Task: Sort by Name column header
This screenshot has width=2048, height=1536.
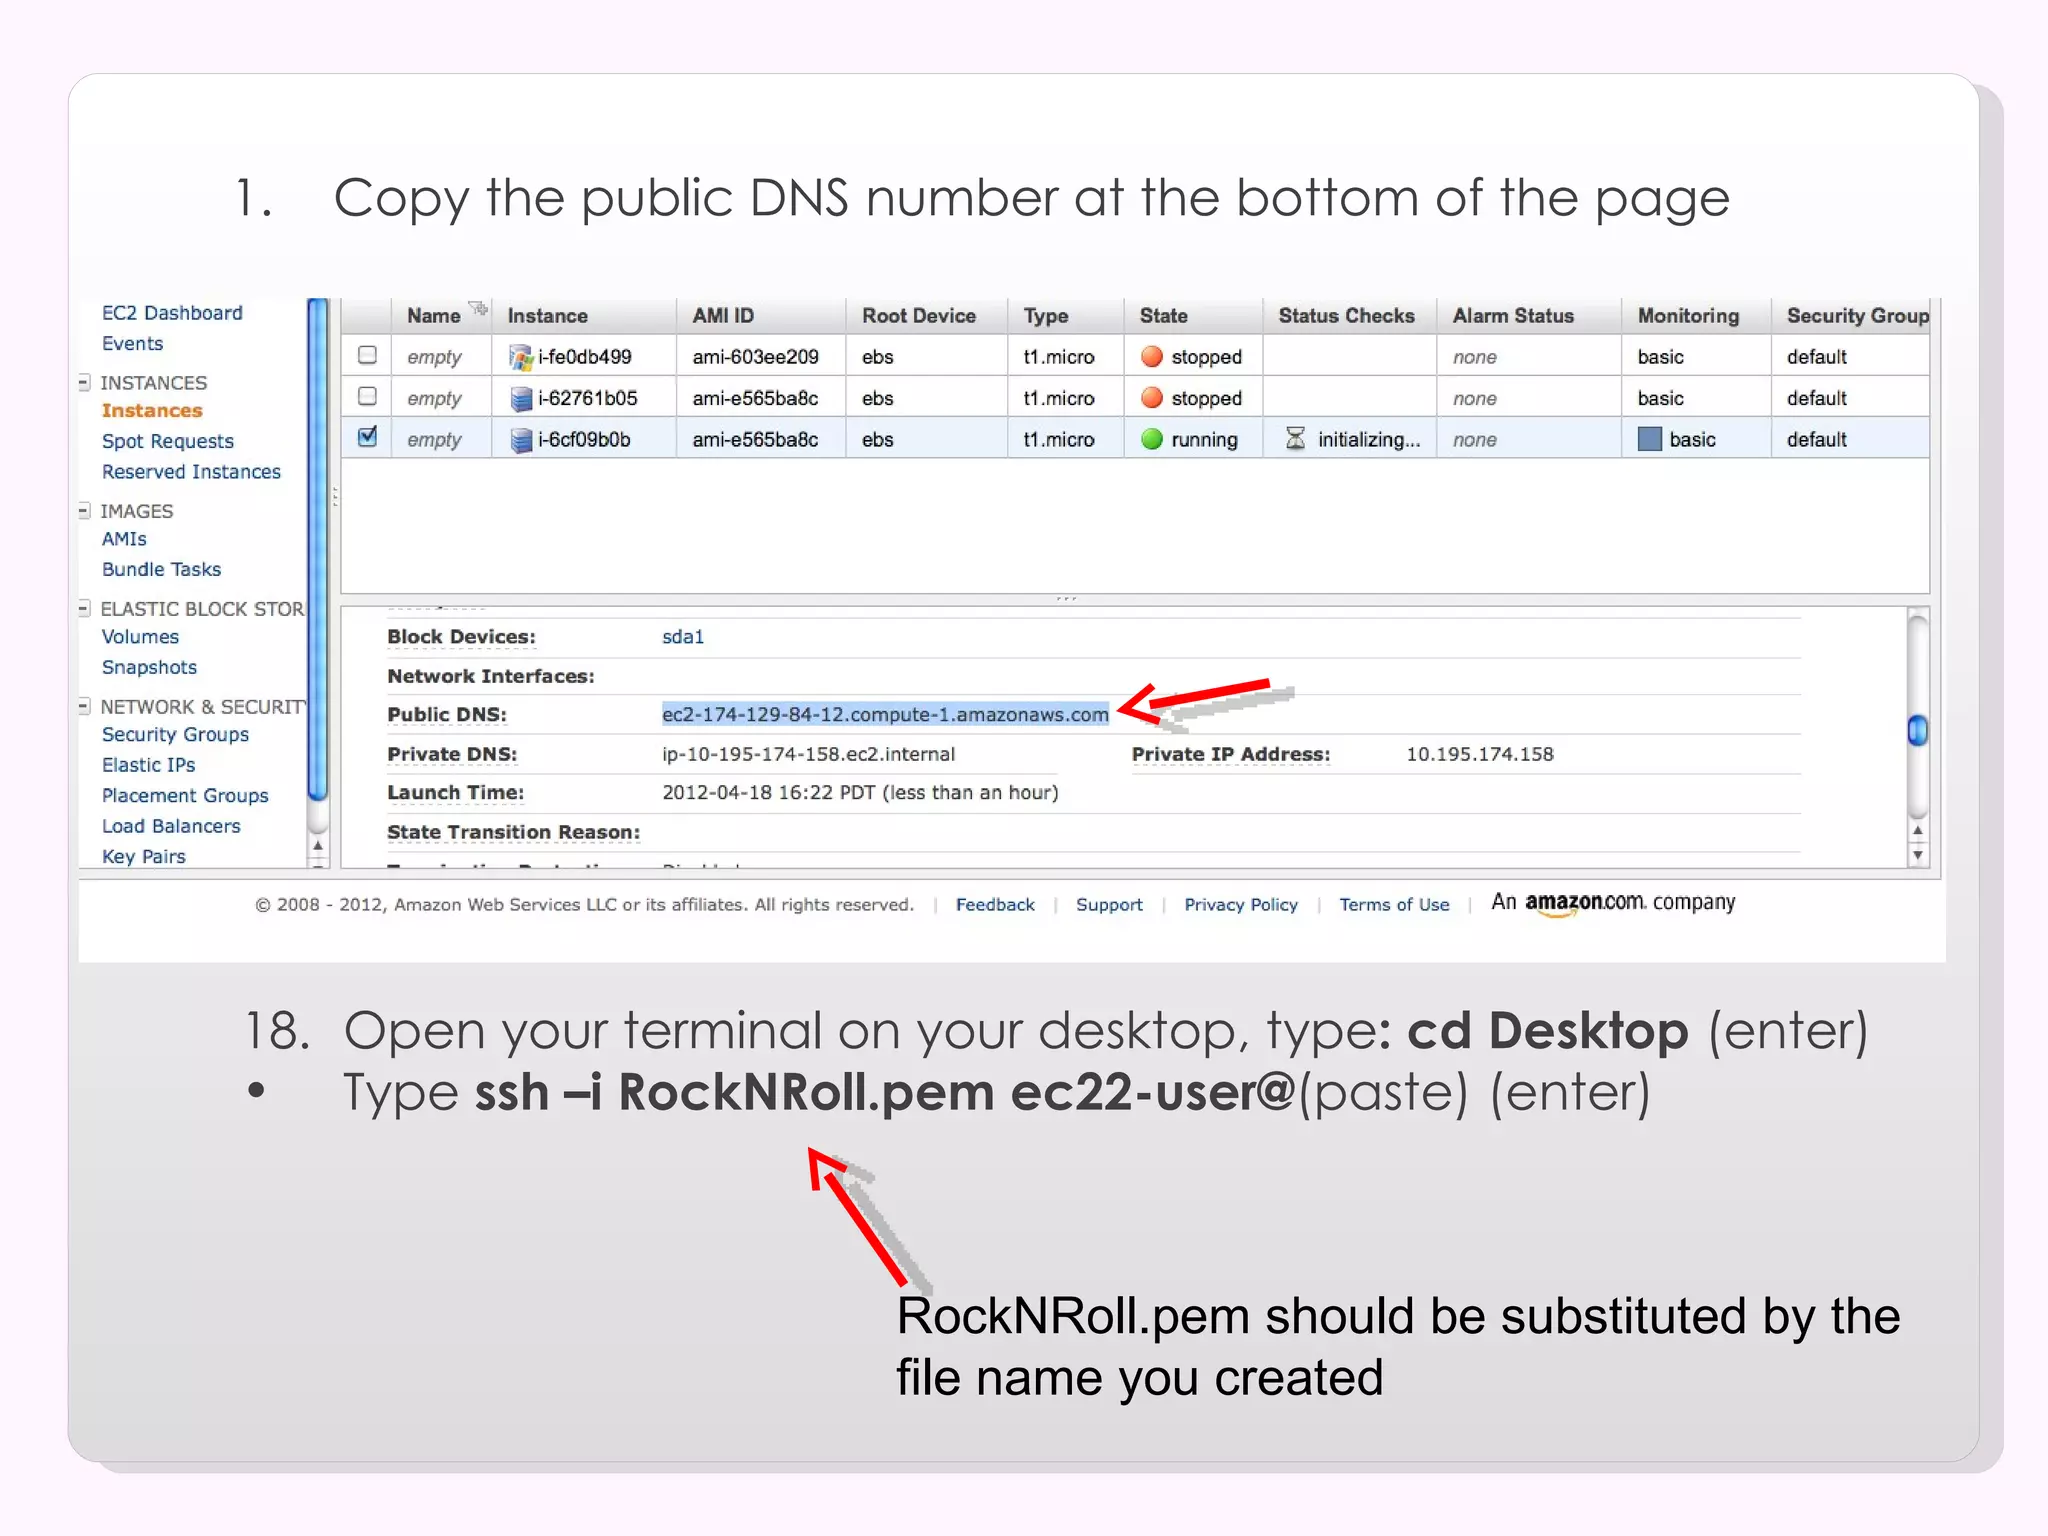Action: point(433,316)
